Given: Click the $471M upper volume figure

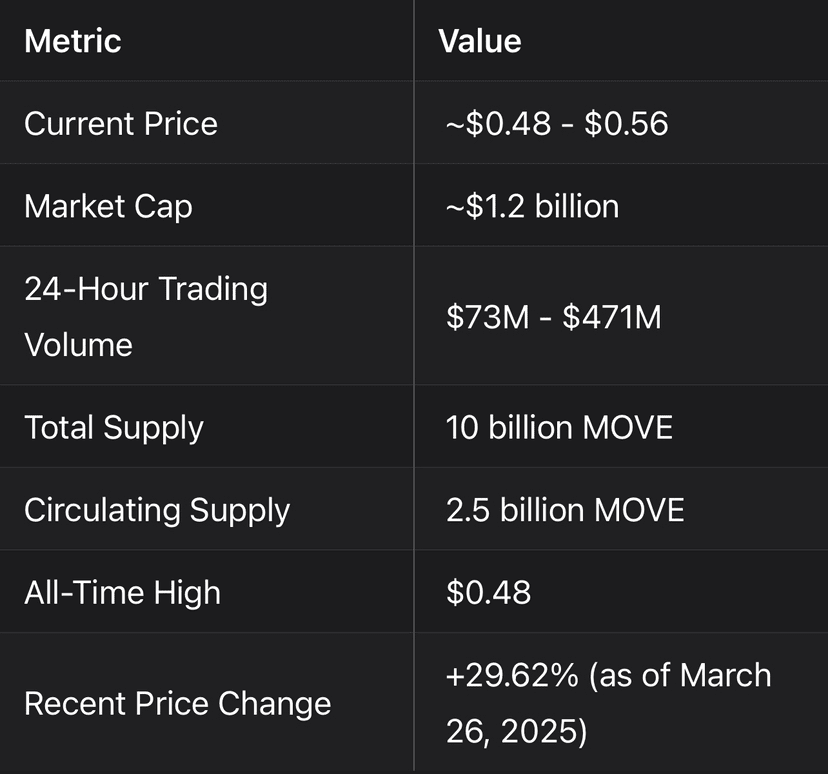Looking at the screenshot, I should tap(612, 318).
